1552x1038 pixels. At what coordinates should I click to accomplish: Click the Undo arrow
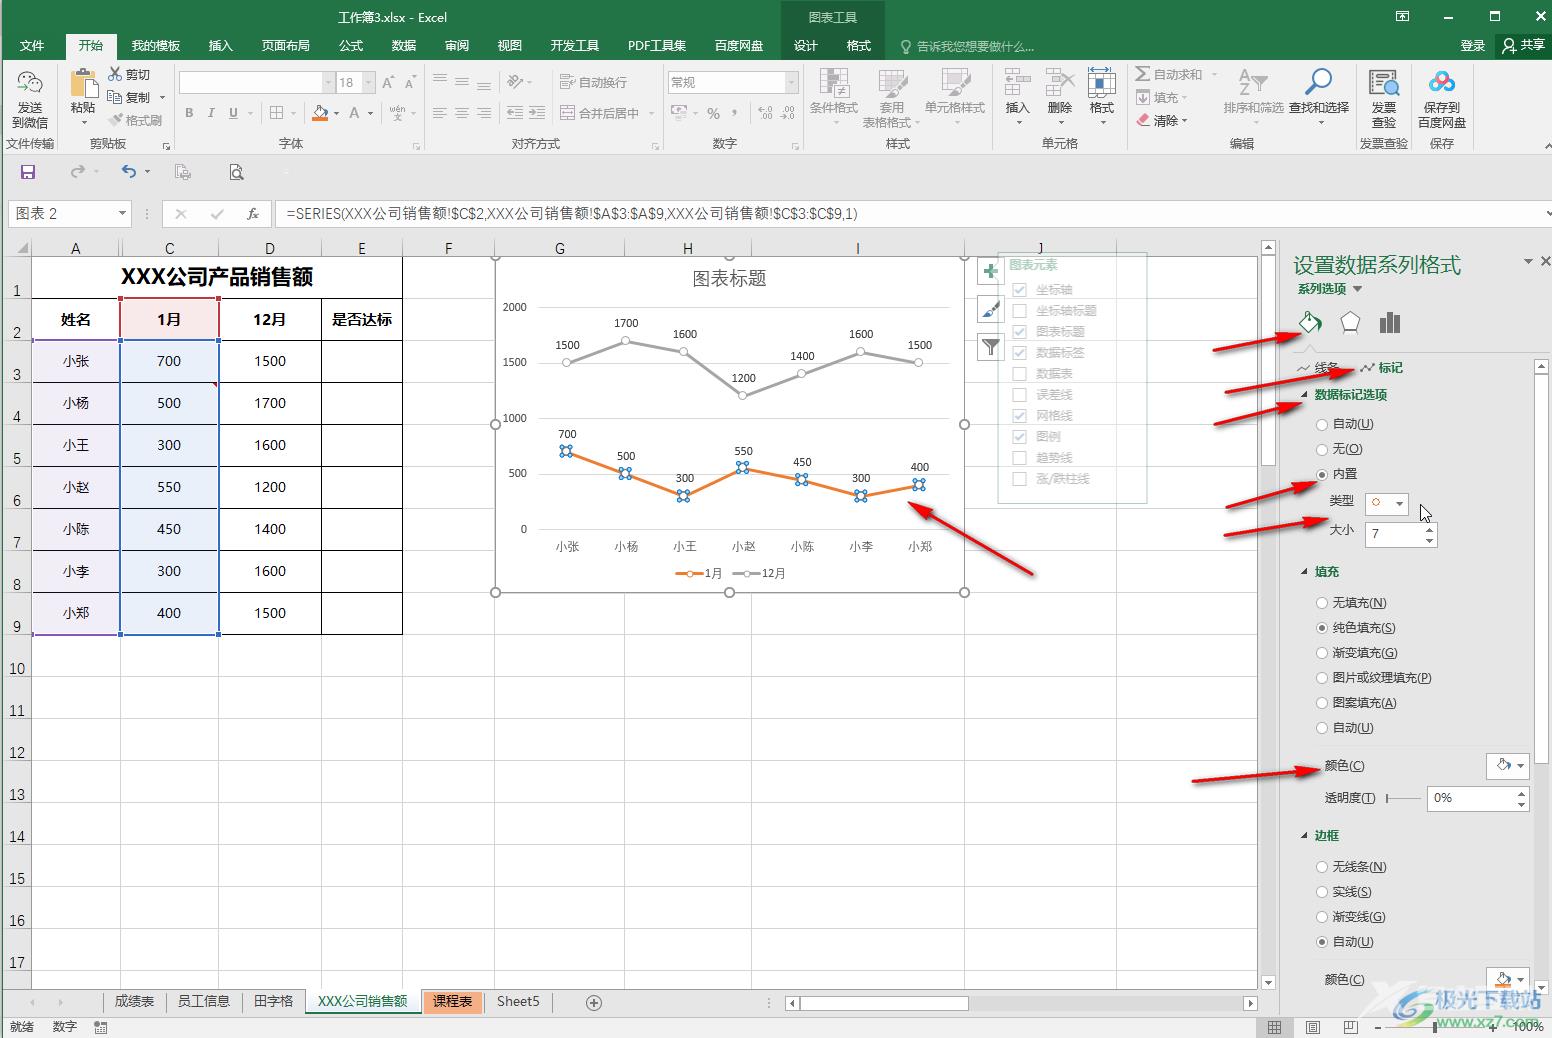point(128,172)
